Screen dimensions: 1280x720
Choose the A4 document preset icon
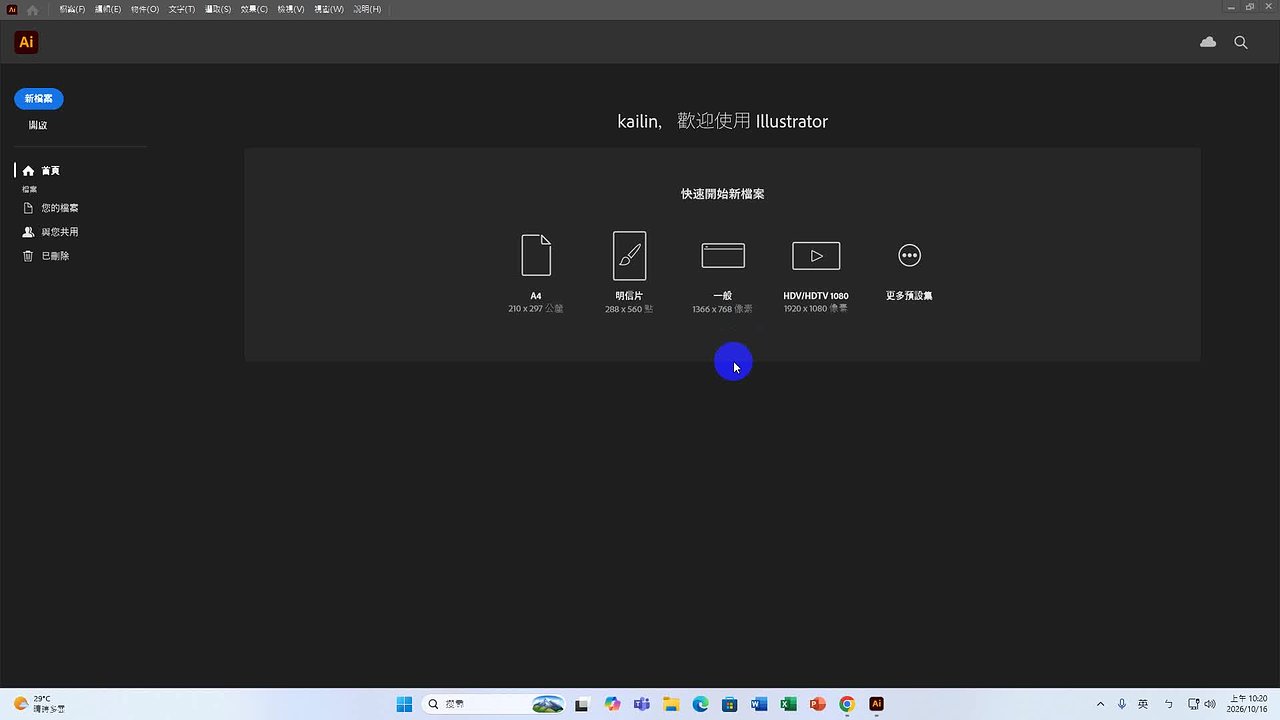(536, 255)
